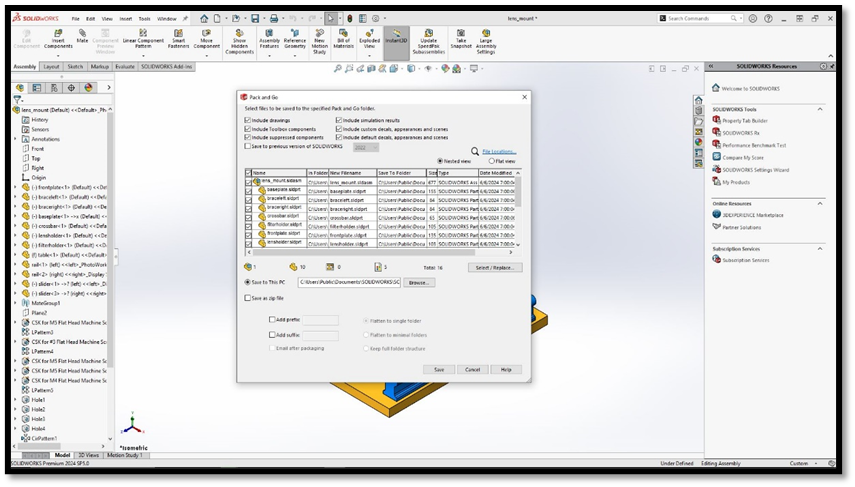855x487 pixels.
Task: Uncheck Include drawings checkbox
Action: (248, 120)
